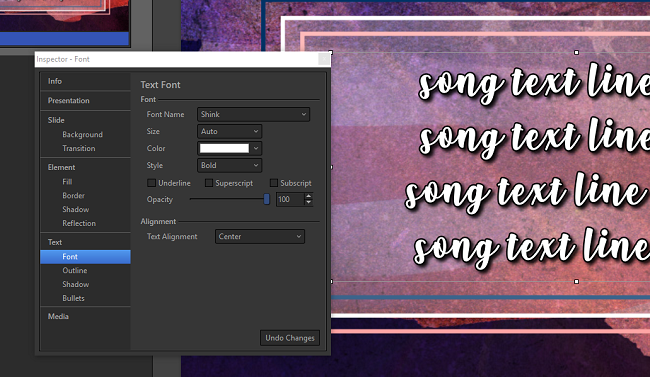Select the Text category
The width and height of the screenshot is (650, 377).
(x=55, y=242)
